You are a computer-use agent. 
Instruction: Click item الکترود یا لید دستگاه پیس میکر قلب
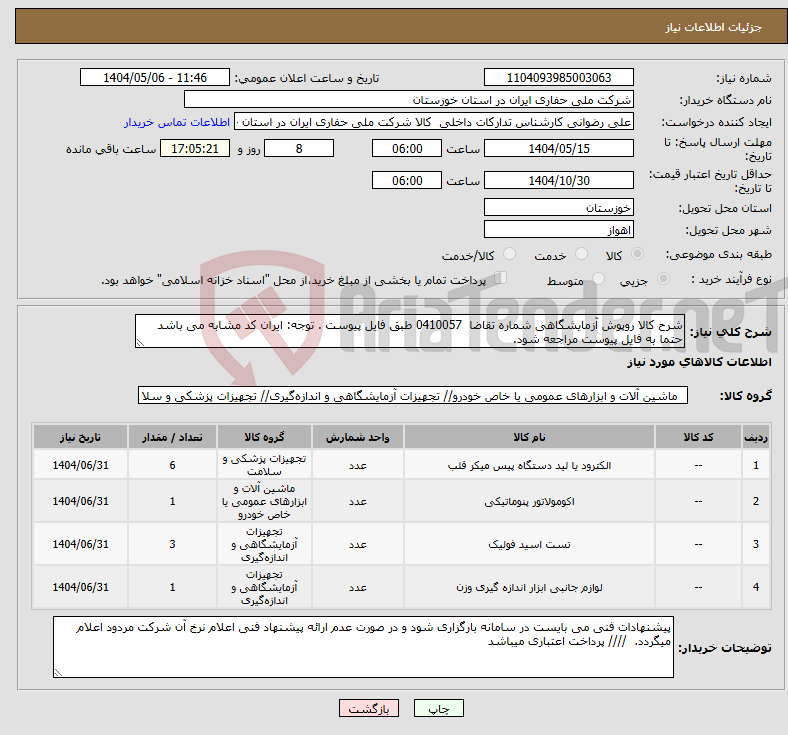pyautogui.click(x=529, y=465)
